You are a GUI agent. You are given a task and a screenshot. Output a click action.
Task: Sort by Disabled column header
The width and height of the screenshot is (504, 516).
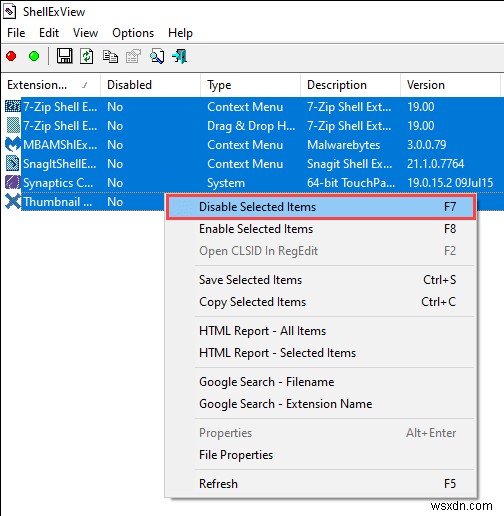coord(150,85)
